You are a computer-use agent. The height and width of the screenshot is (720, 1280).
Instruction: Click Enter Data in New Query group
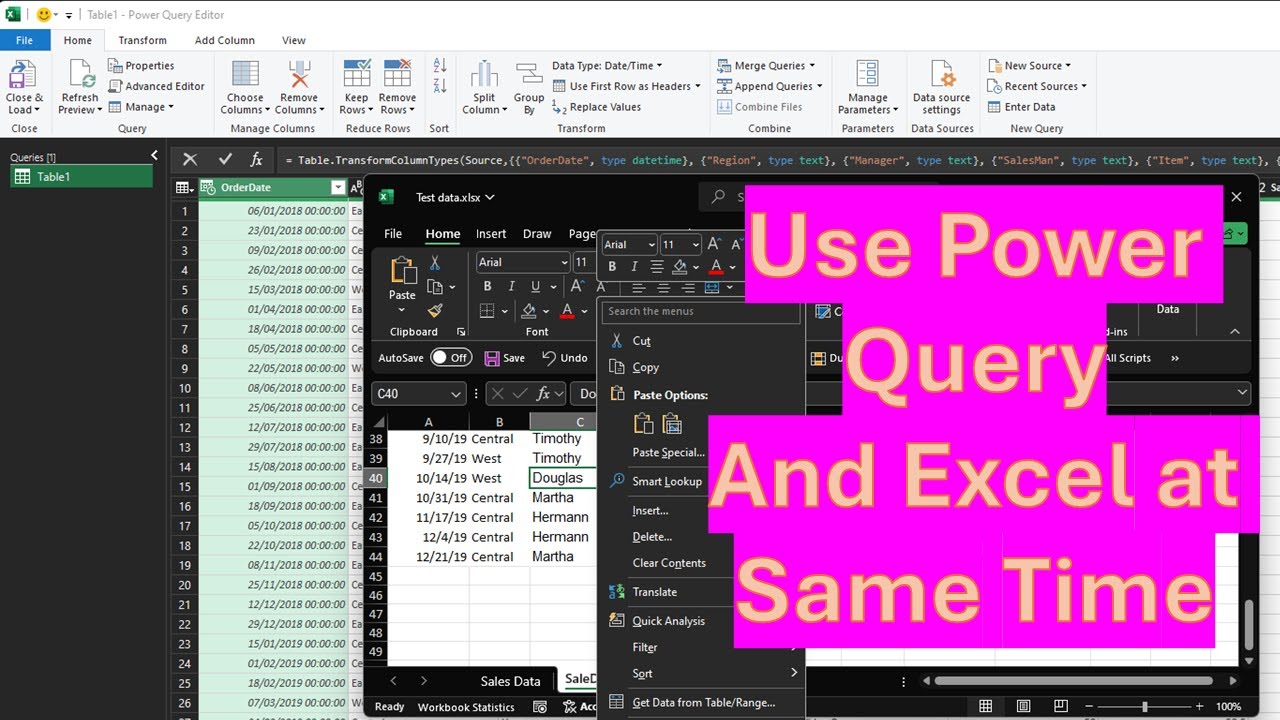point(1022,107)
